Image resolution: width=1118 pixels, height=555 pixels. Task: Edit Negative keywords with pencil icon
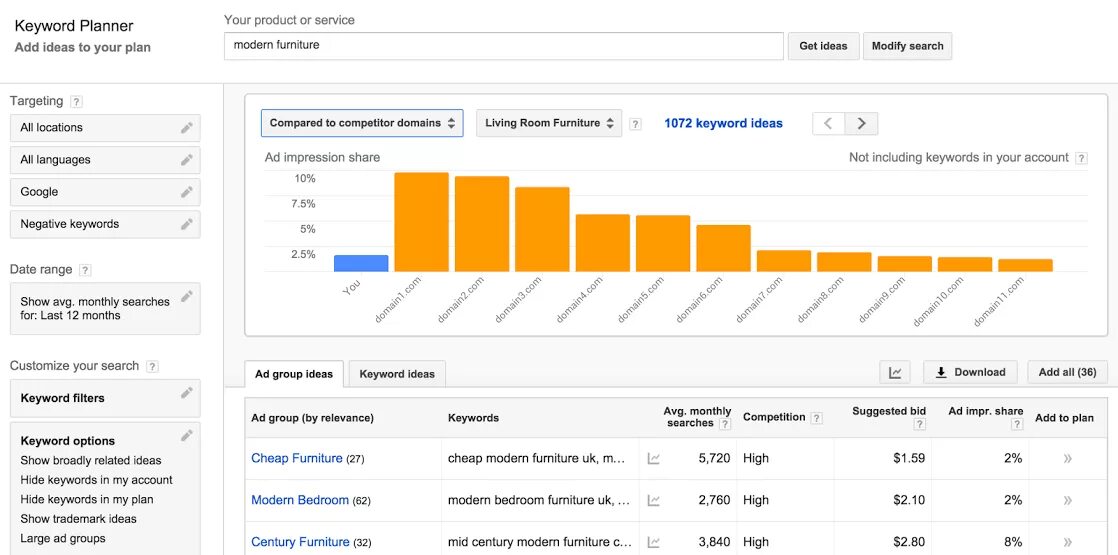click(186, 224)
